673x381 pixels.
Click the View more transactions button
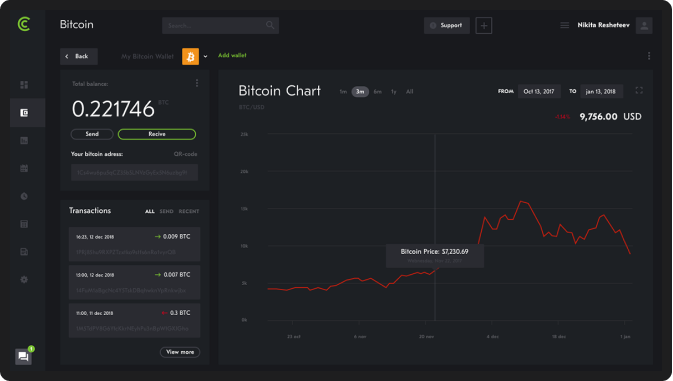(x=180, y=352)
